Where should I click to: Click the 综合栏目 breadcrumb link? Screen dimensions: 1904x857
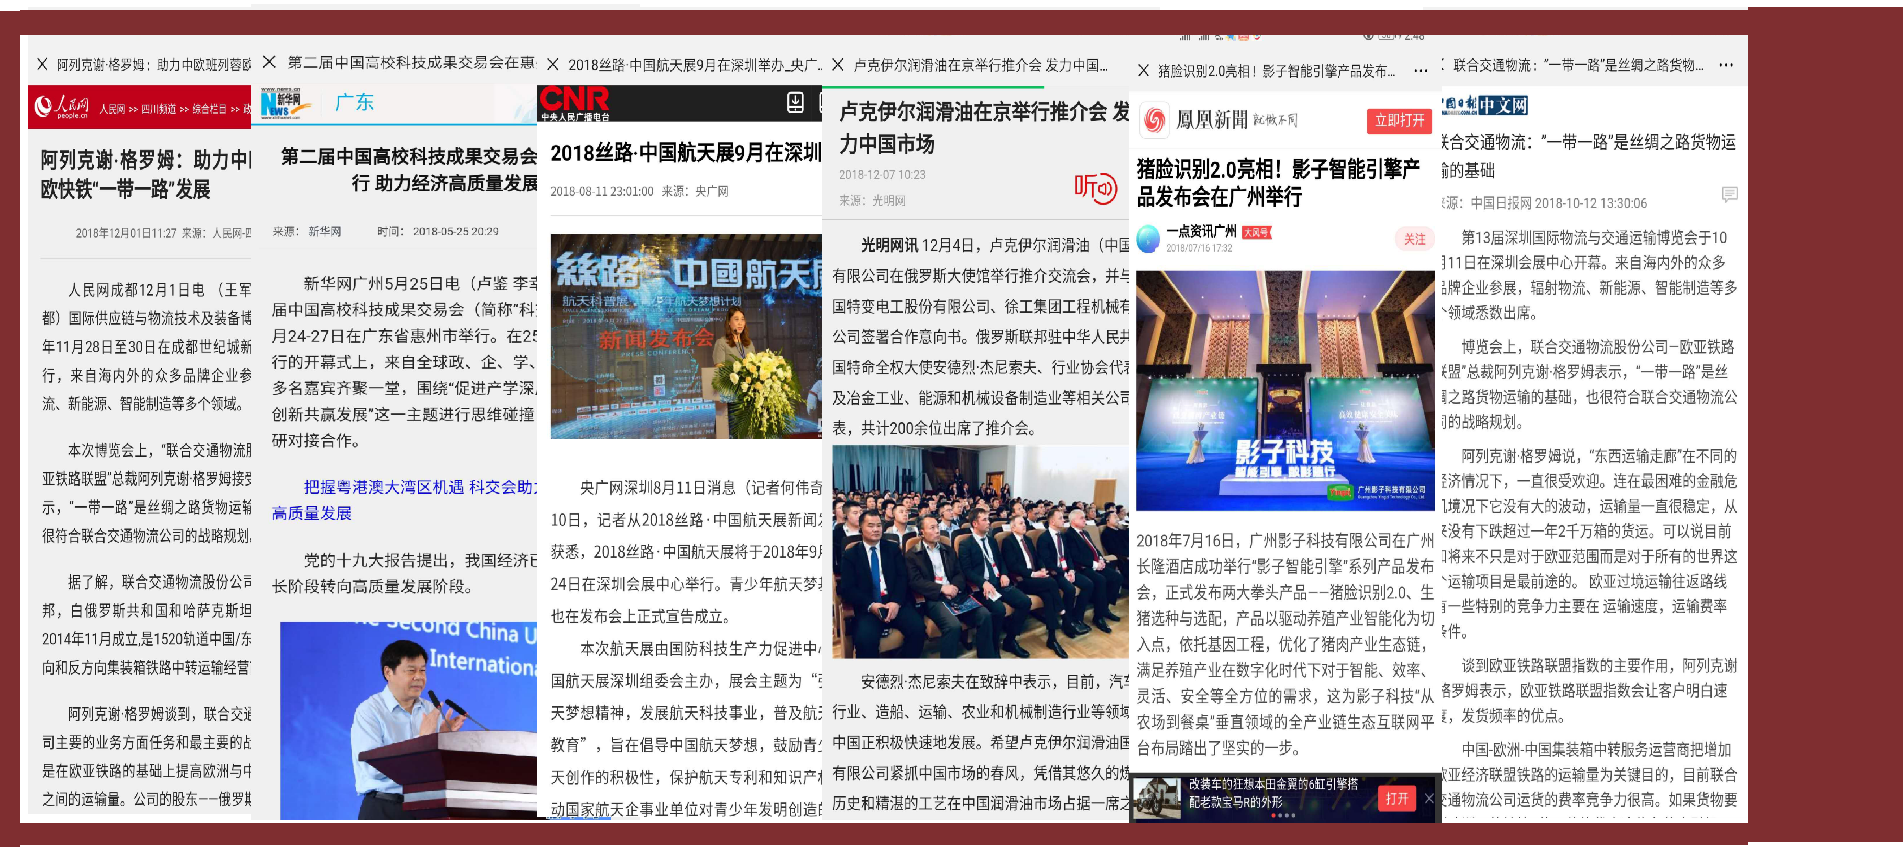coord(210,109)
